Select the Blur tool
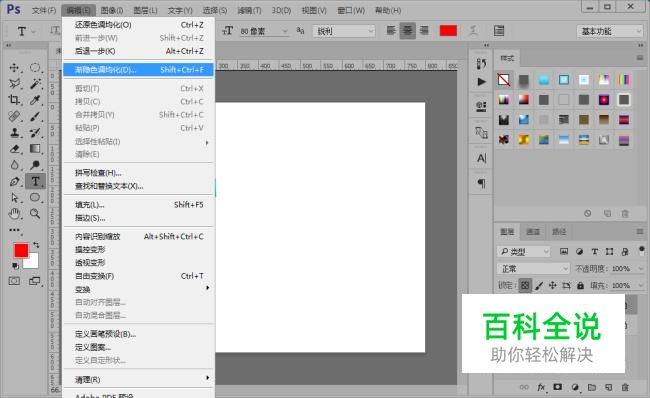This screenshot has width=650, height=398. pyautogui.click(x=15, y=165)
